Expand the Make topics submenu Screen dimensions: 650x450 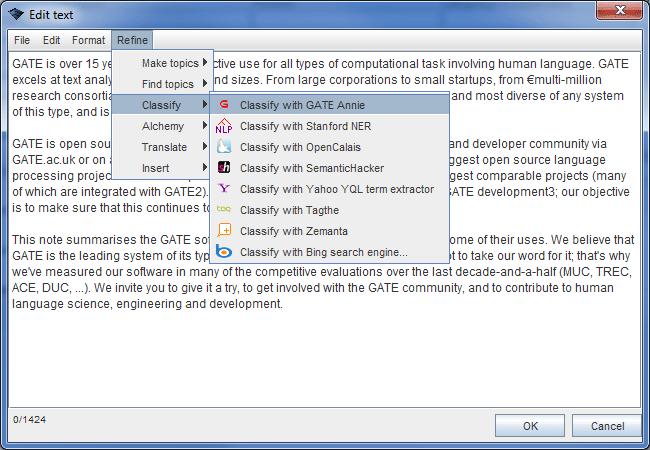[x=162, y=63]
